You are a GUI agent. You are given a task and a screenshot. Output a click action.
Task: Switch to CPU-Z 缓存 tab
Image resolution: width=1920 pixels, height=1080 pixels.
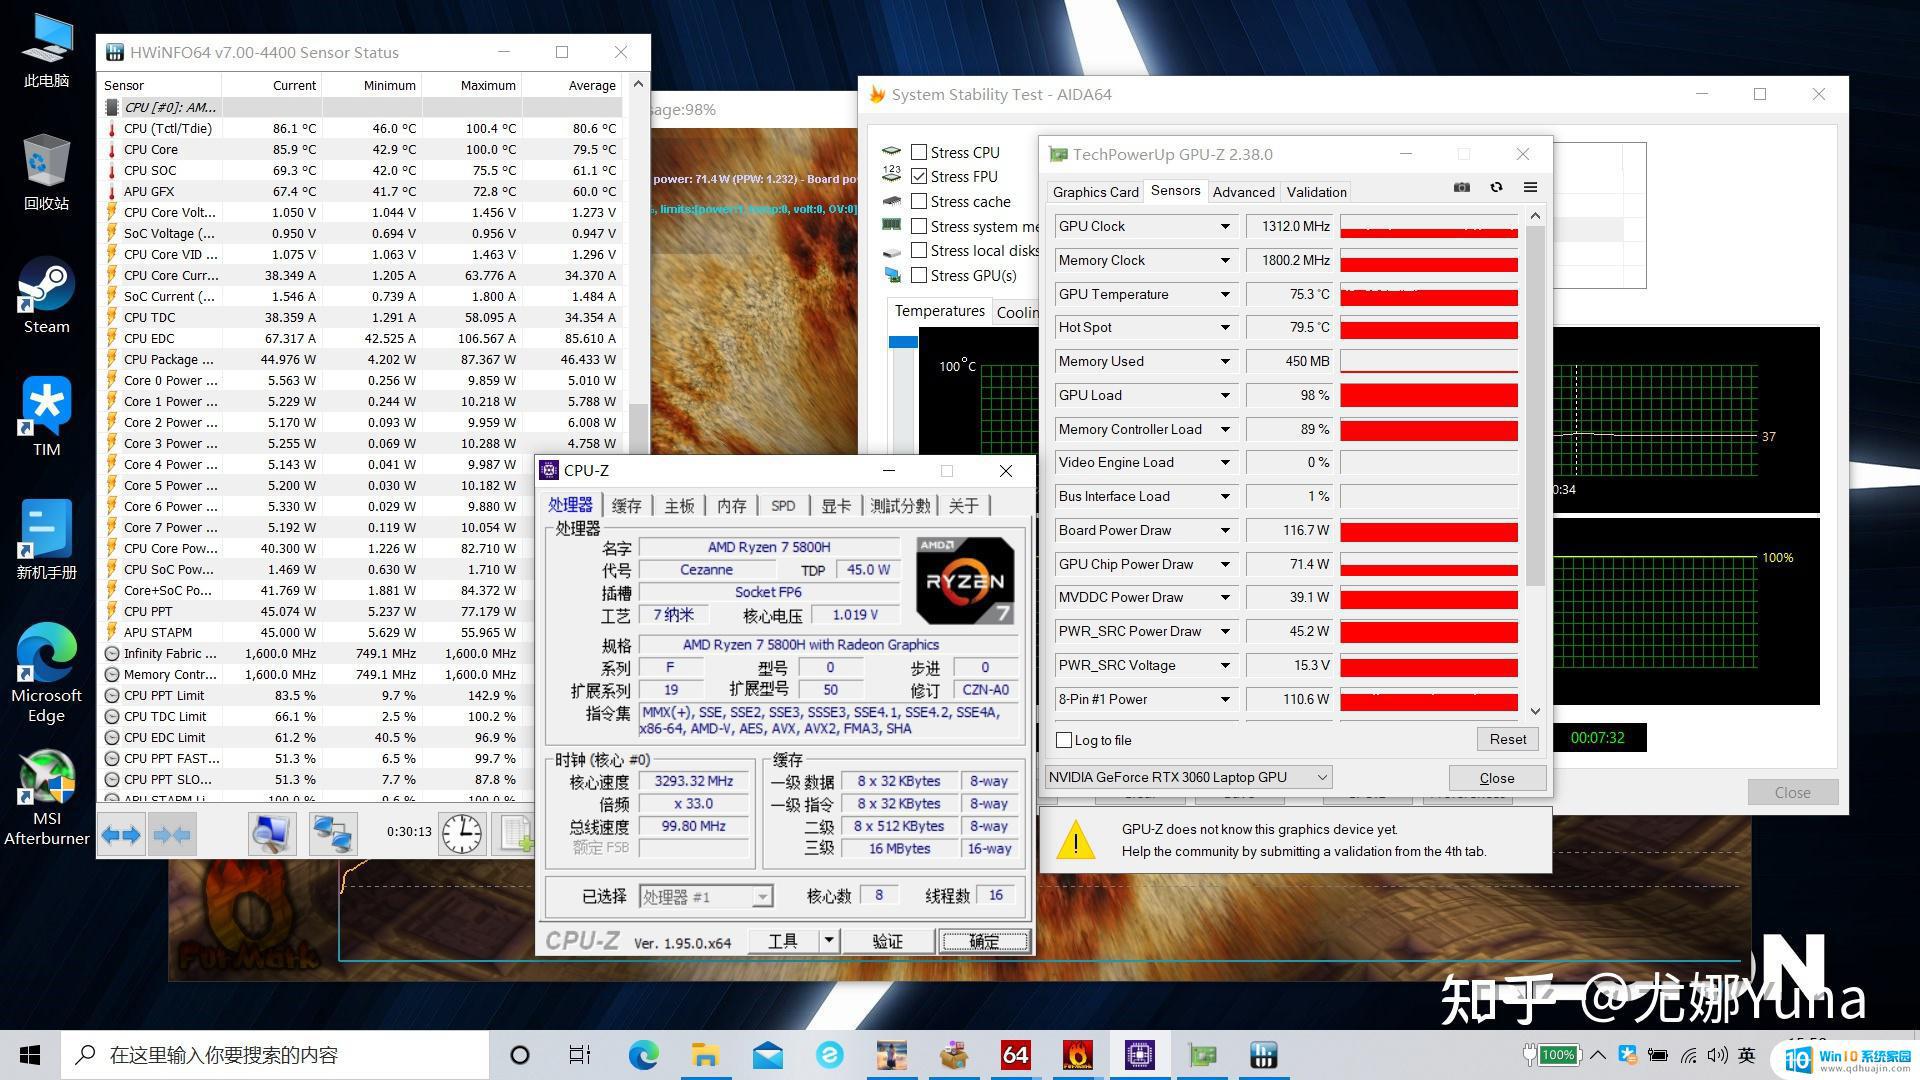pos(626,506)
